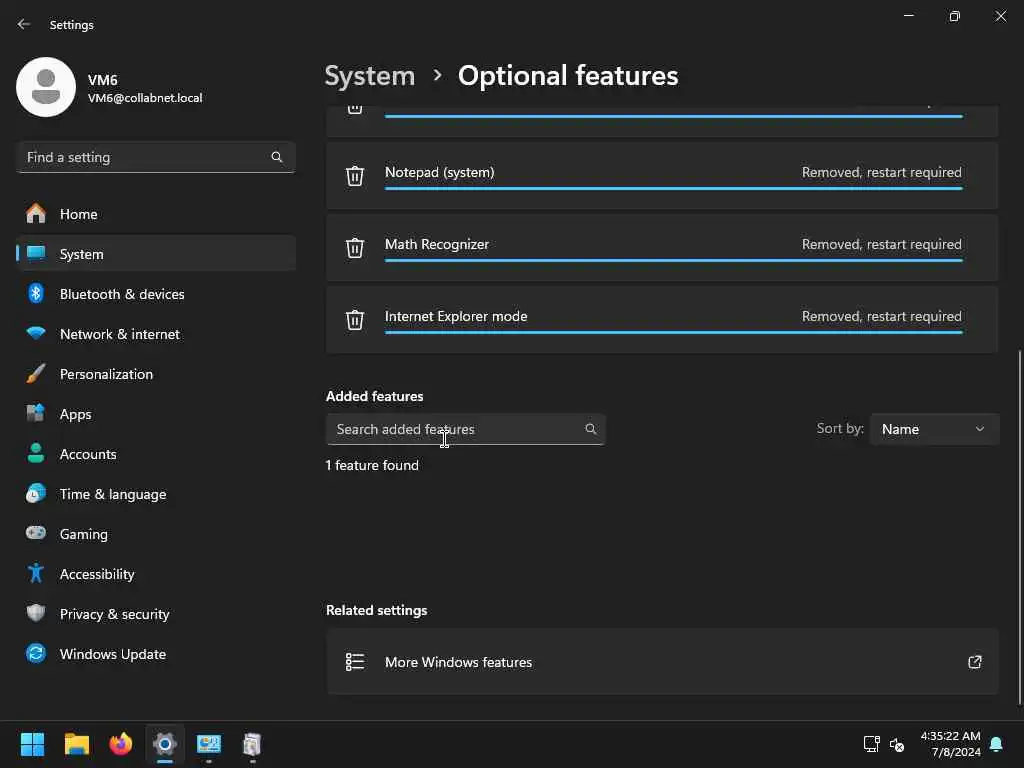Click the Gaming controller icon
Screen dimensions: 1024x768
(x=36, y=533)
